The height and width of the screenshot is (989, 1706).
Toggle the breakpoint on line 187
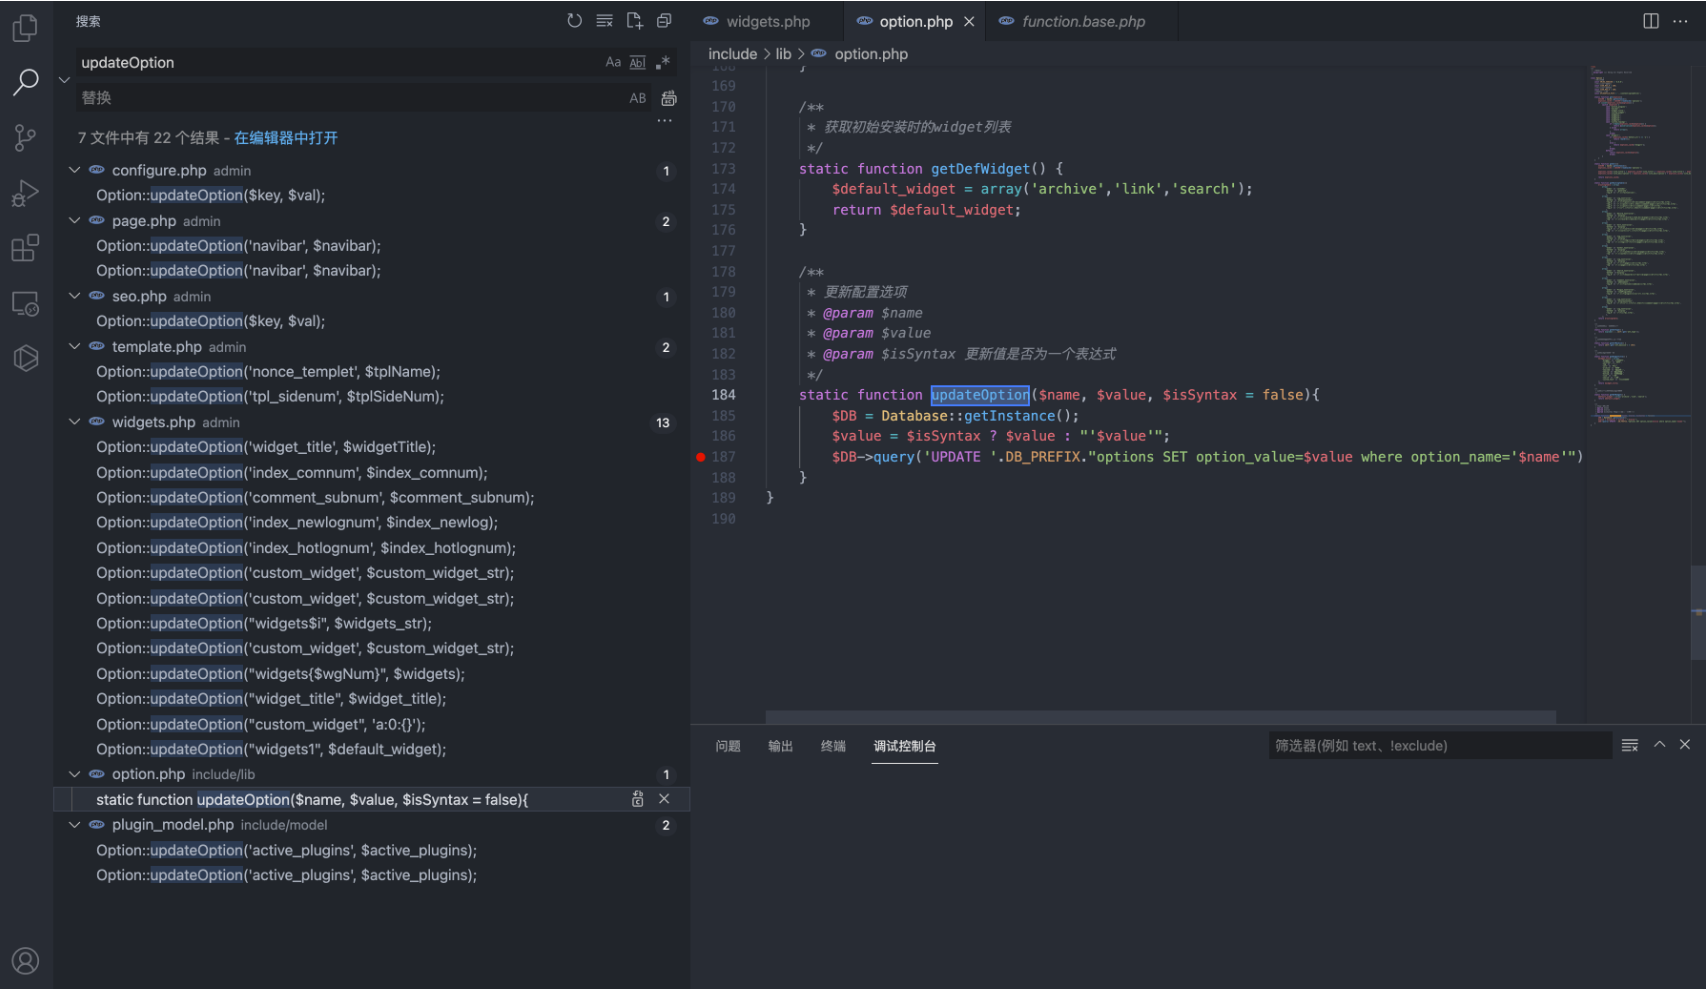[701, 457]
